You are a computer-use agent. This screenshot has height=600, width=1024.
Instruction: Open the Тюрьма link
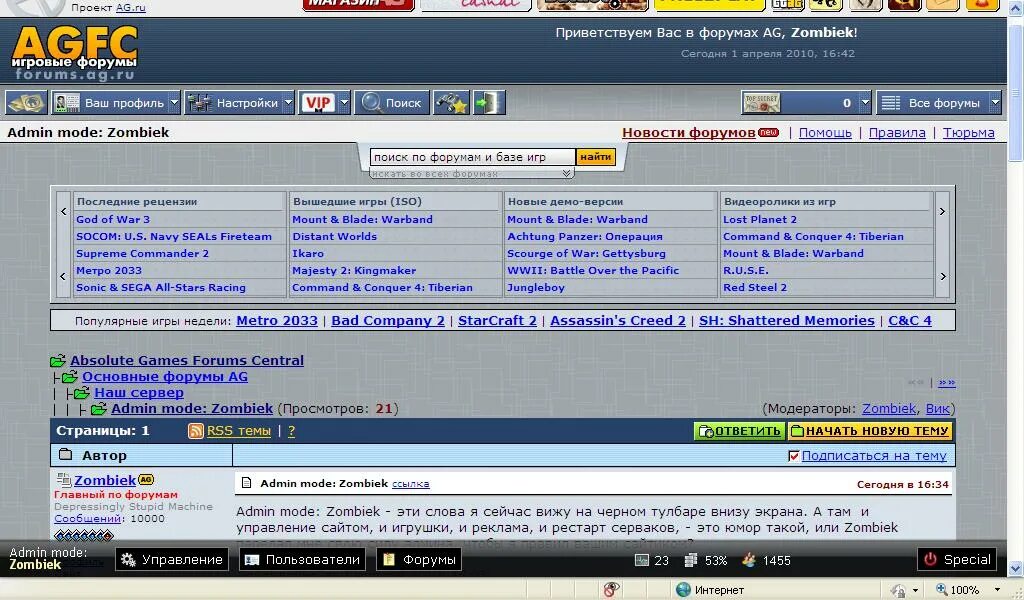[x=968, y=133]
